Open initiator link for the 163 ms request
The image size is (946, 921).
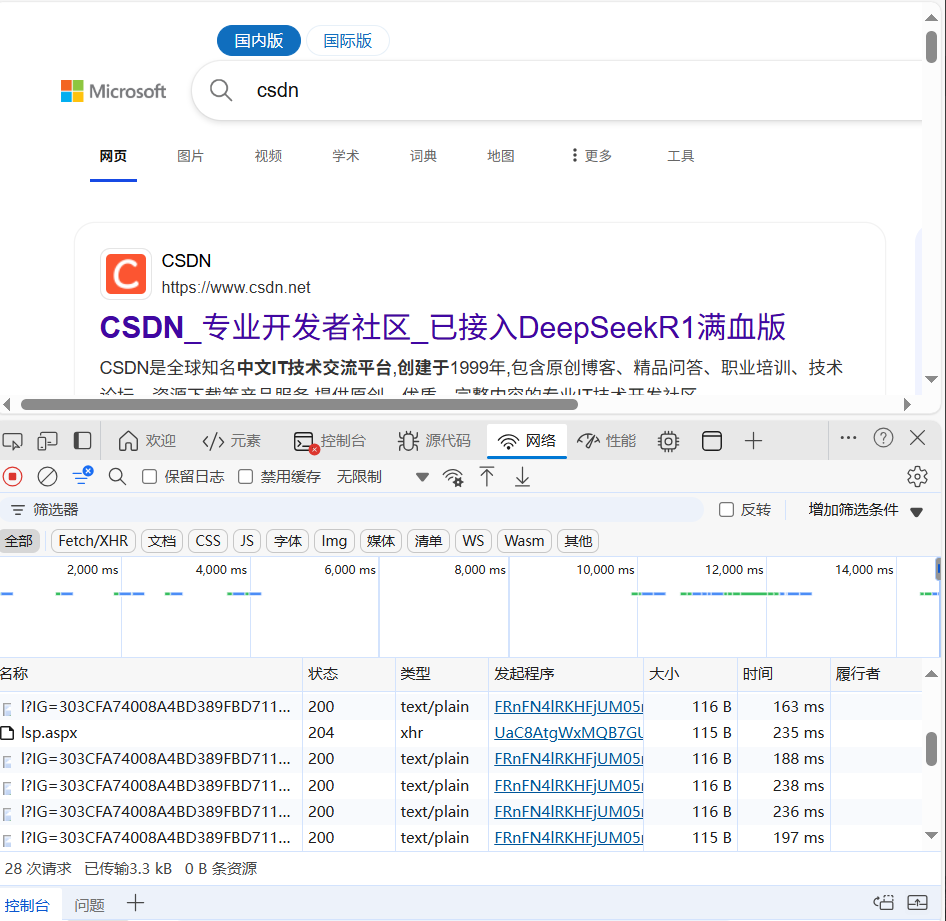(x=568, y=707)
